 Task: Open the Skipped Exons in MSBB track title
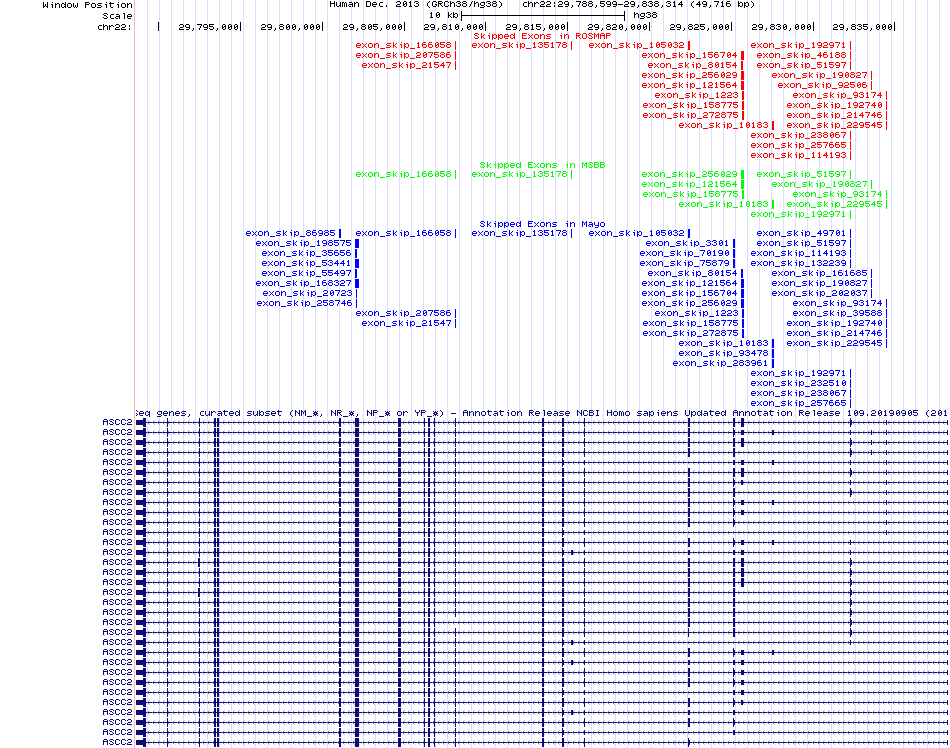[x=542, y=164]
